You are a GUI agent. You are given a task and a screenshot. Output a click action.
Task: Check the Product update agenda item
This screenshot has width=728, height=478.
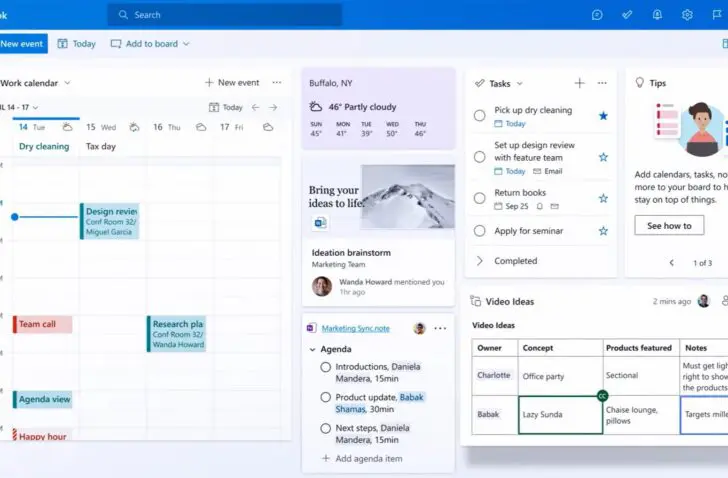click(325, 398)
